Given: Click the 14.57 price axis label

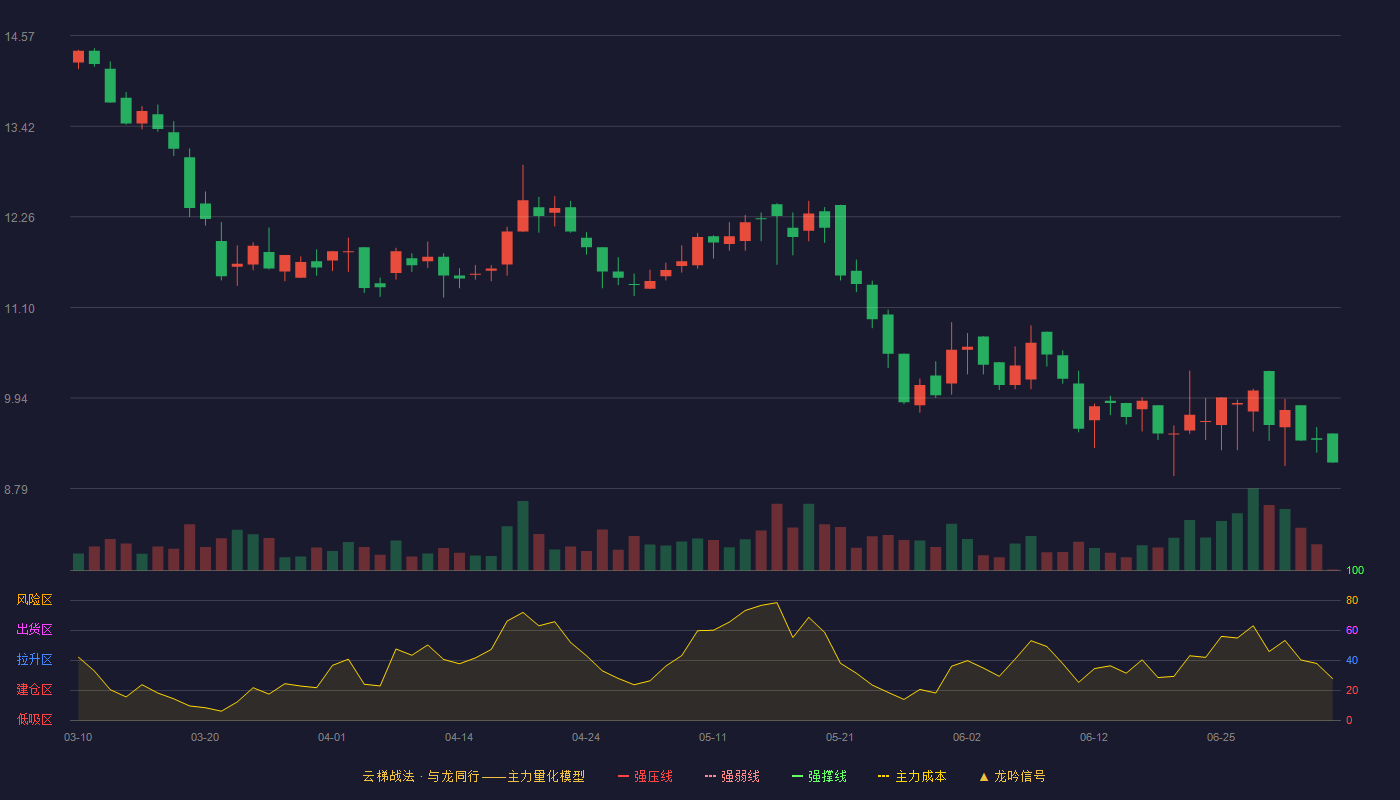Looking at the screenshot, I should click(x=19, y=37).
